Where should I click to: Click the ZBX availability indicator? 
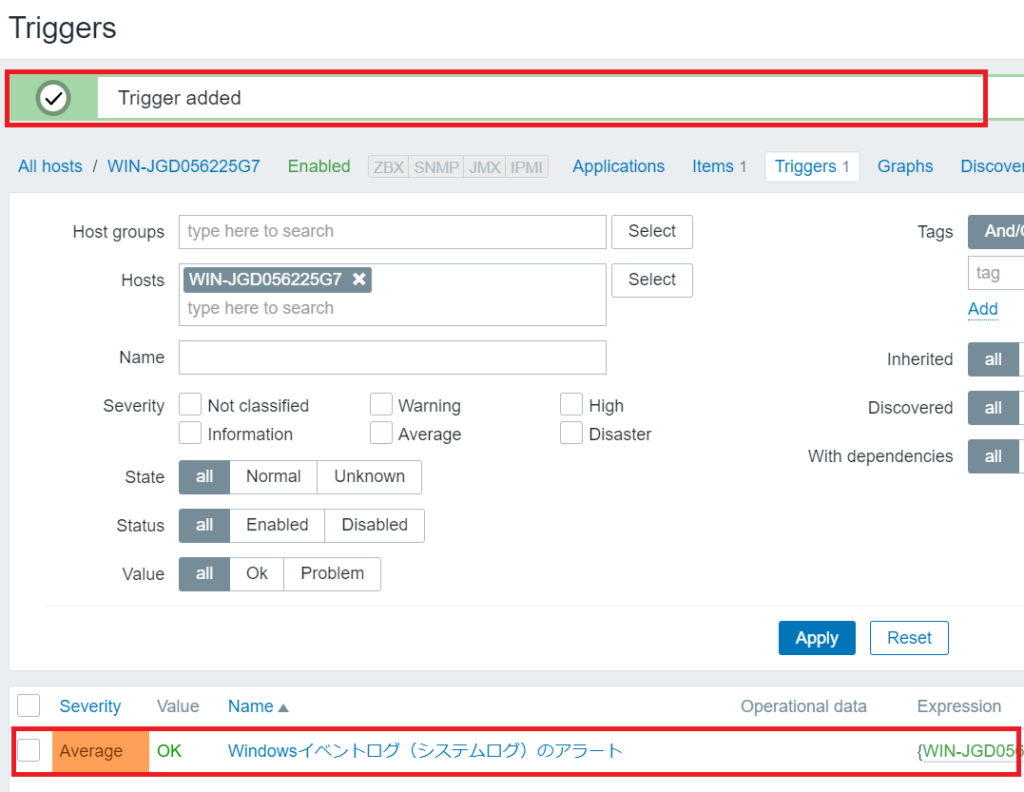[388, 167]
